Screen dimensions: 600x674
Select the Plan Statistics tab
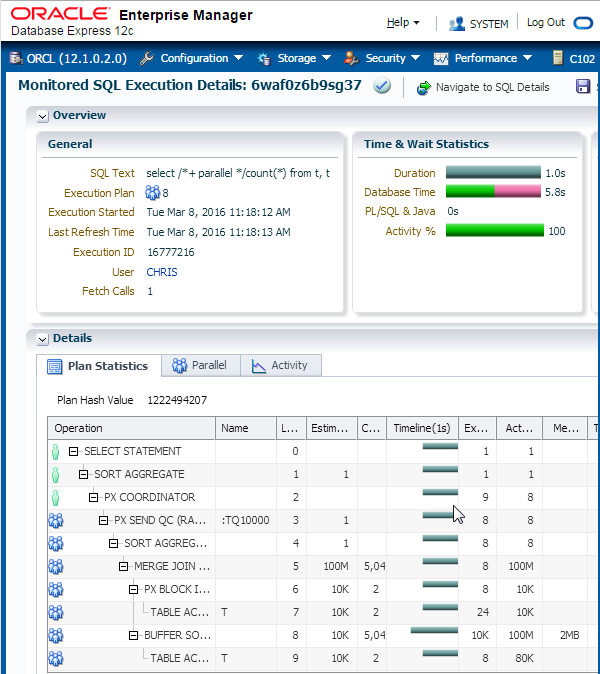[99, 366]
